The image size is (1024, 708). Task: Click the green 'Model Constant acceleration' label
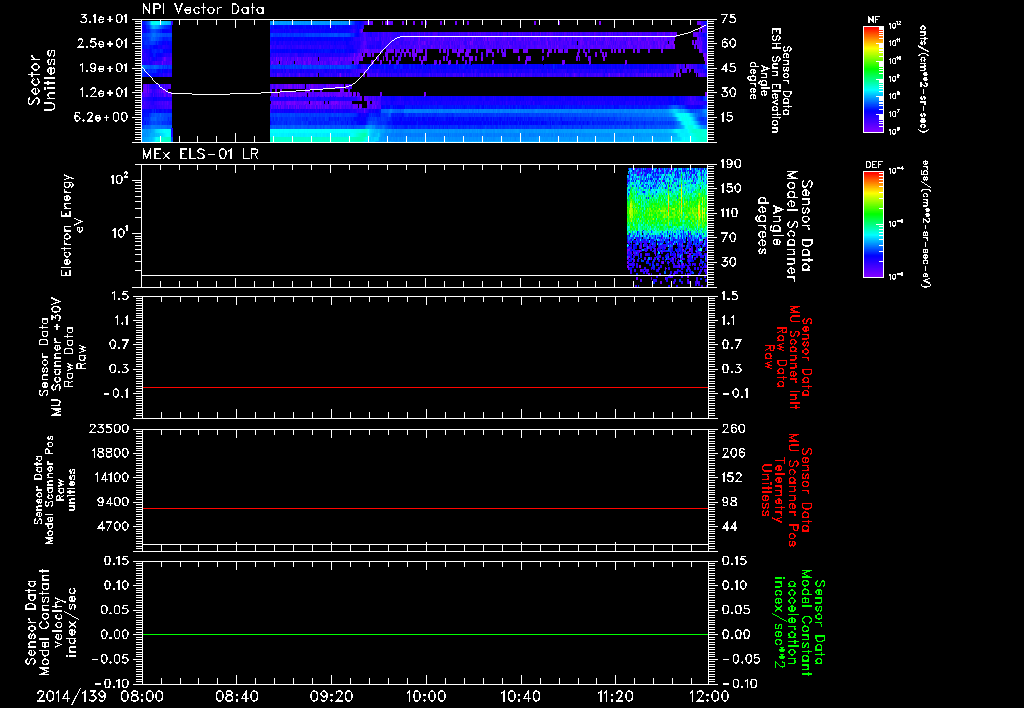pos(798,622)
